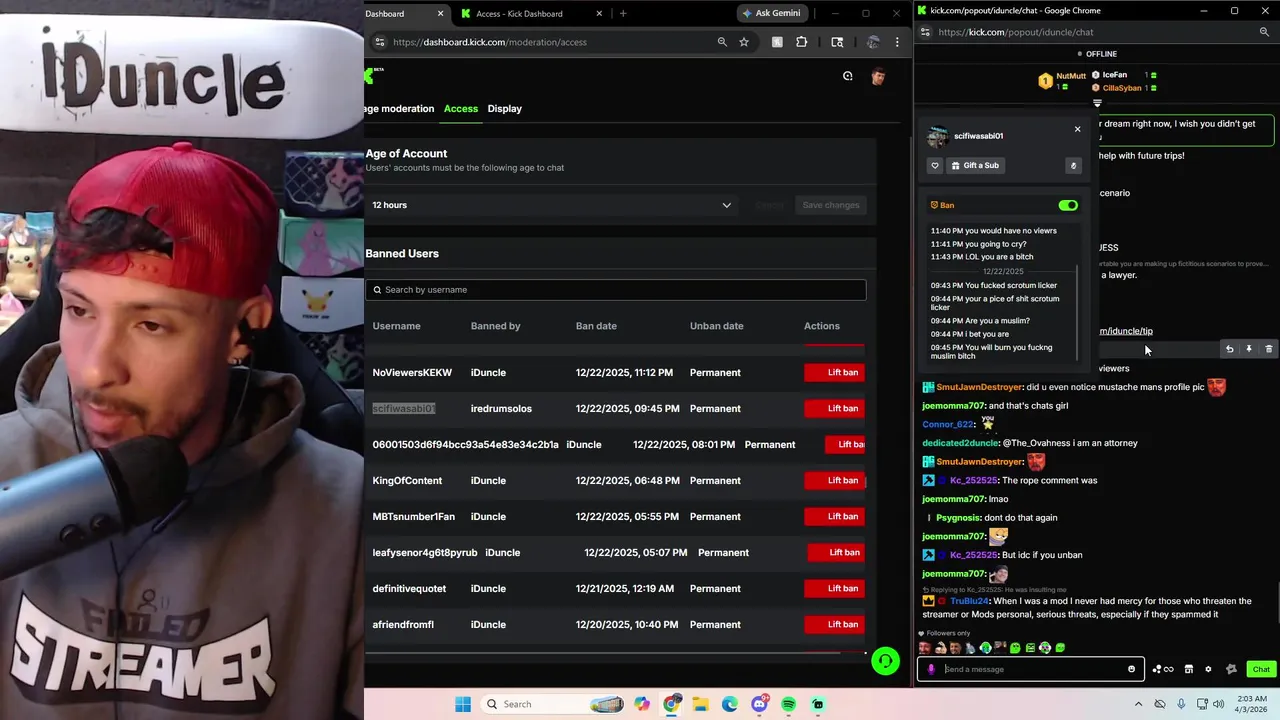Click the mute icon in scifiwasabi01 card
The image size is (1280, 720).
pos(1073,165)
